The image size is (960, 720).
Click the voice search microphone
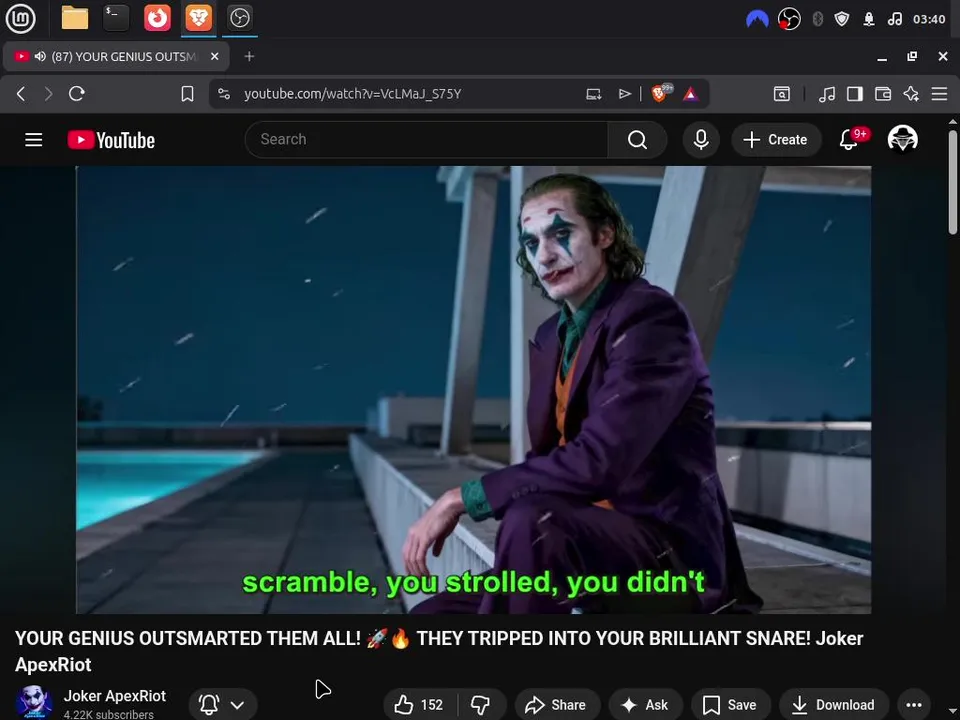701,140
